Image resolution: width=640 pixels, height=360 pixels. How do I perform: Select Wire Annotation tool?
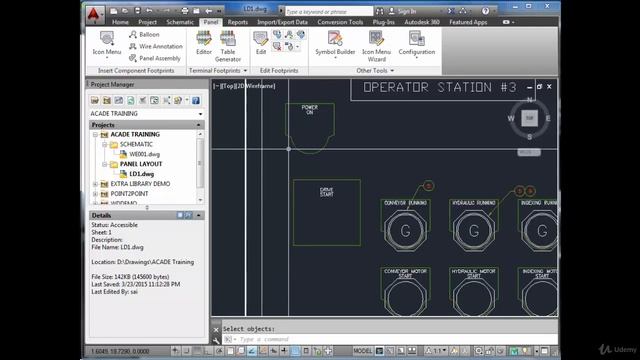click(156, 47)
